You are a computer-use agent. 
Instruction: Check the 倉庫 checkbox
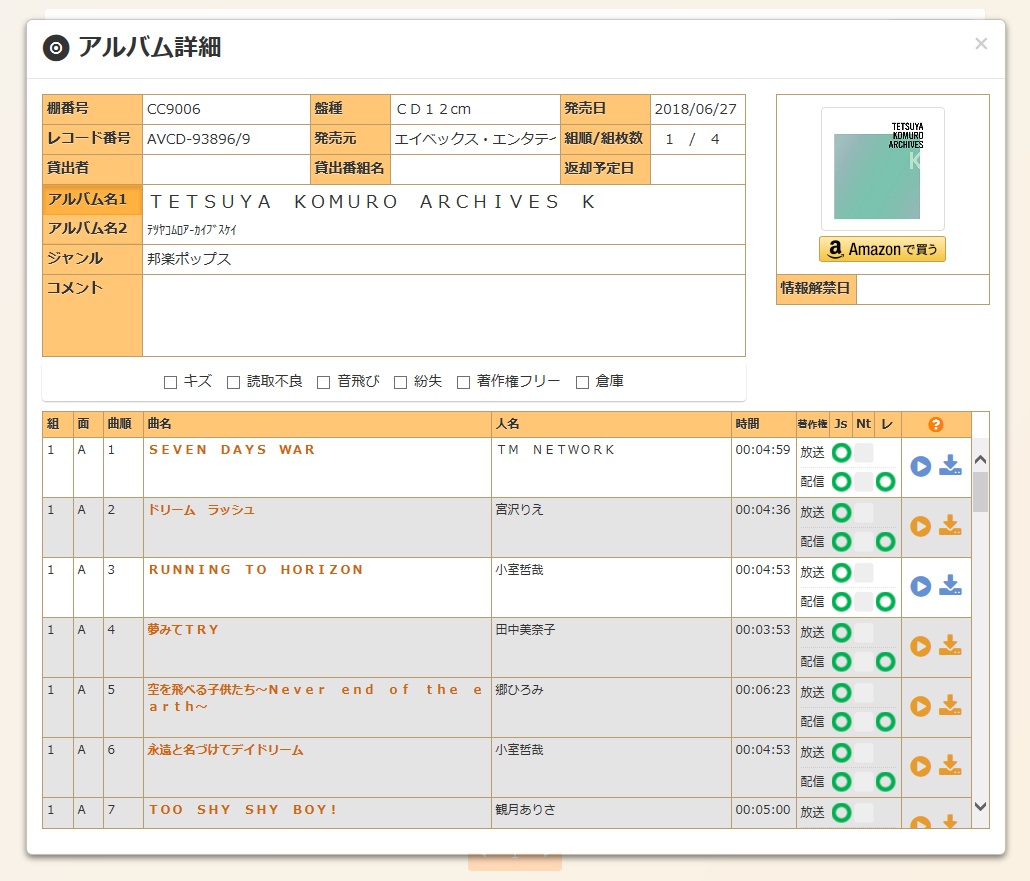(582, 382)
